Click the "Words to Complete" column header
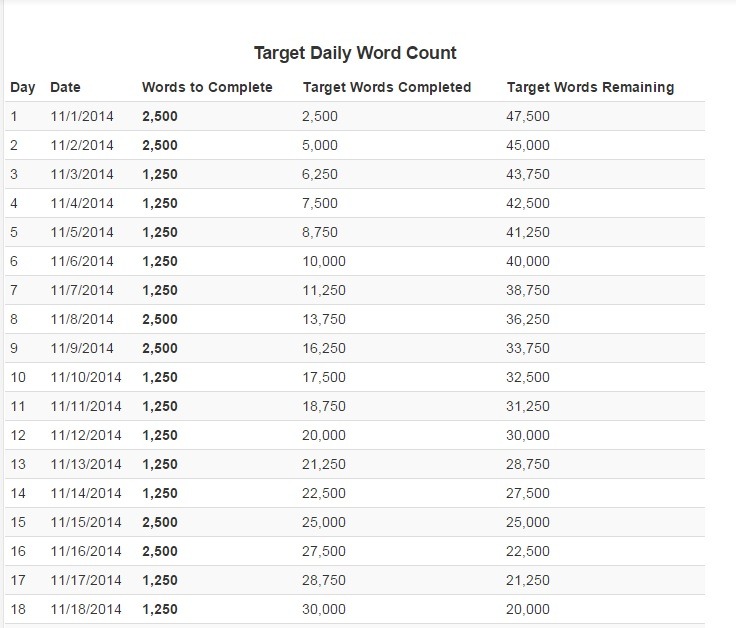Screen dimensions: 736x628 [x=207, y=87]
